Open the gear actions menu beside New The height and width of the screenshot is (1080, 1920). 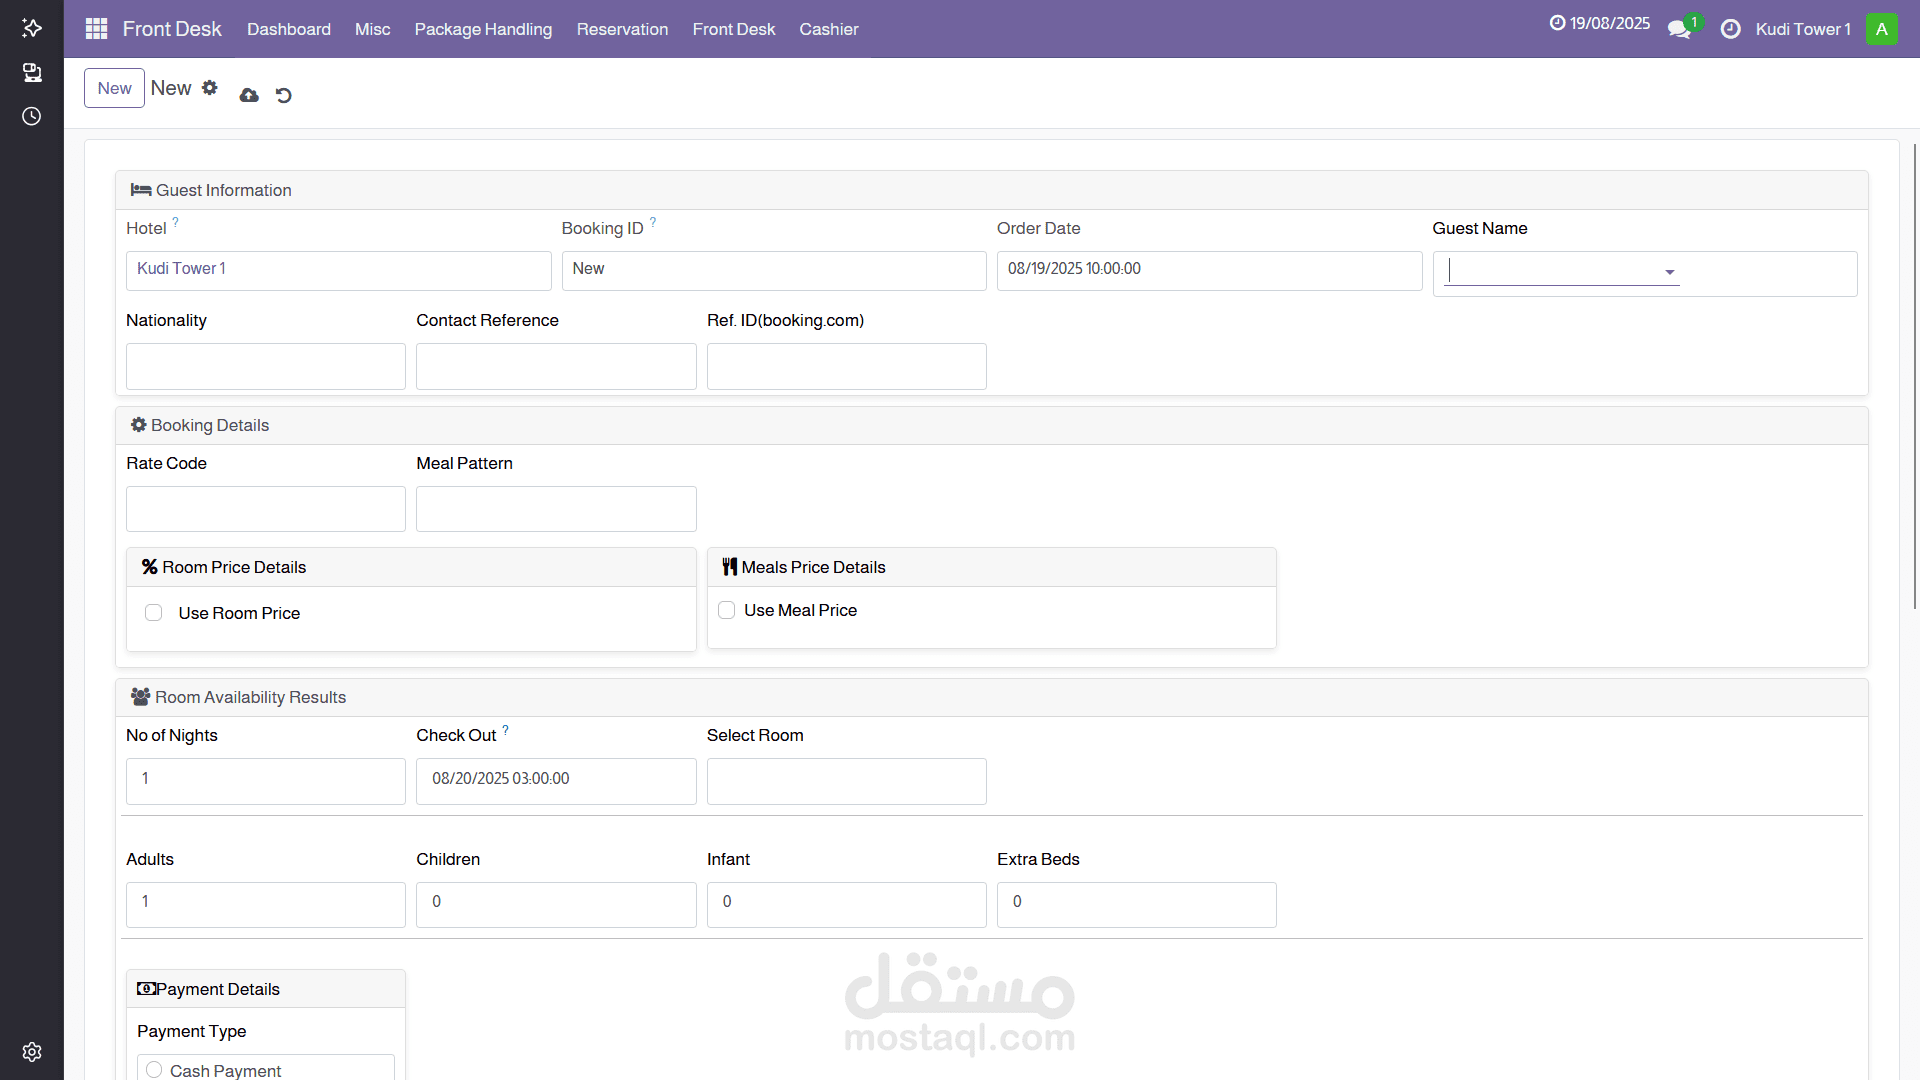[209, 88]
